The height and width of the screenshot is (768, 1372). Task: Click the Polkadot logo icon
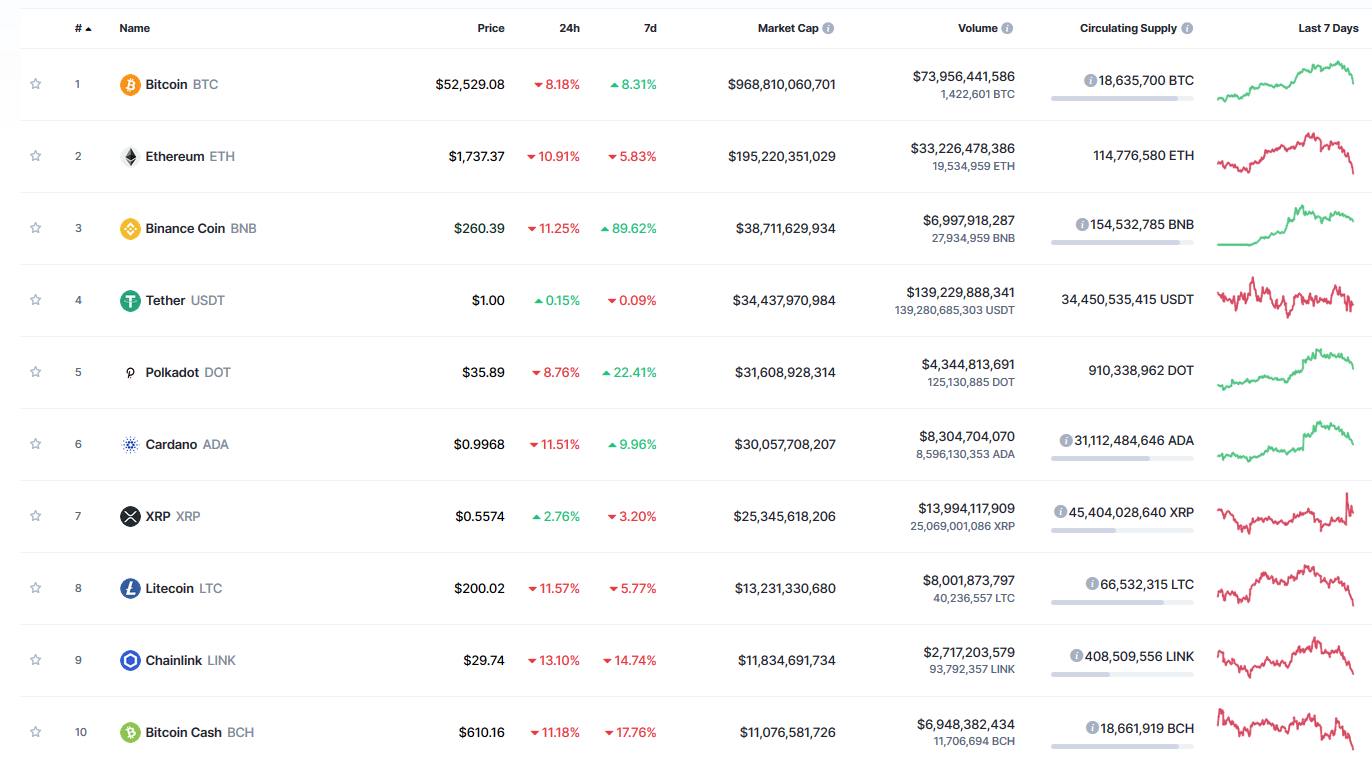tap(130, 373)
